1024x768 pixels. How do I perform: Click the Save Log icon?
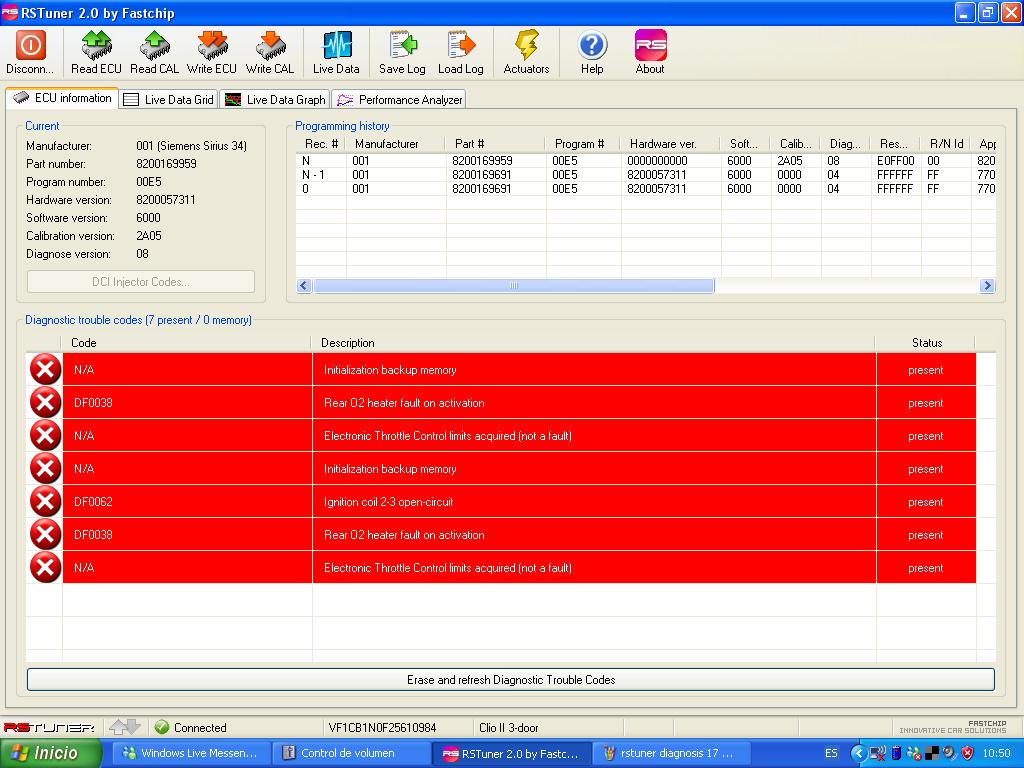402,46
